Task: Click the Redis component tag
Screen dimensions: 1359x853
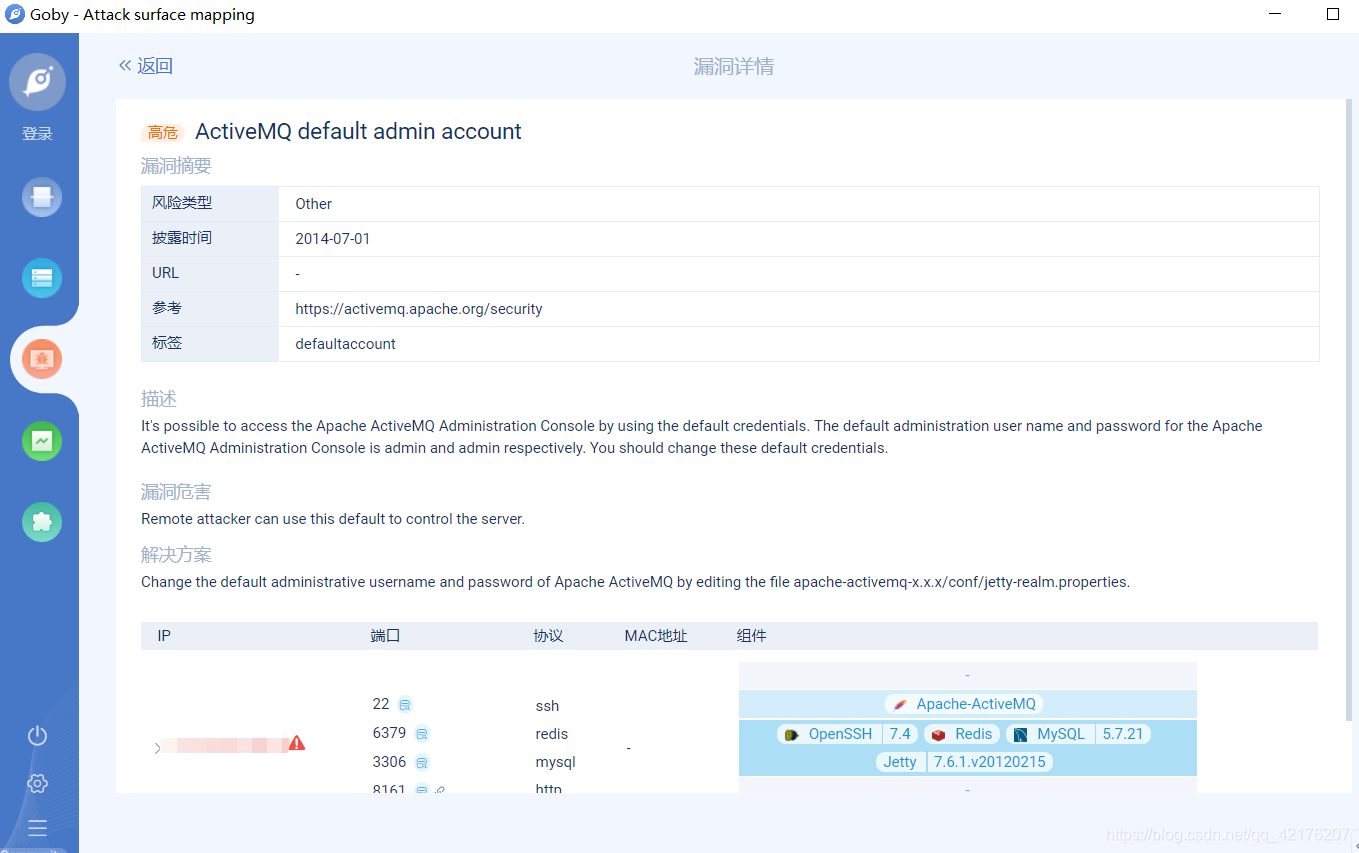Action: tap(962, 734)
